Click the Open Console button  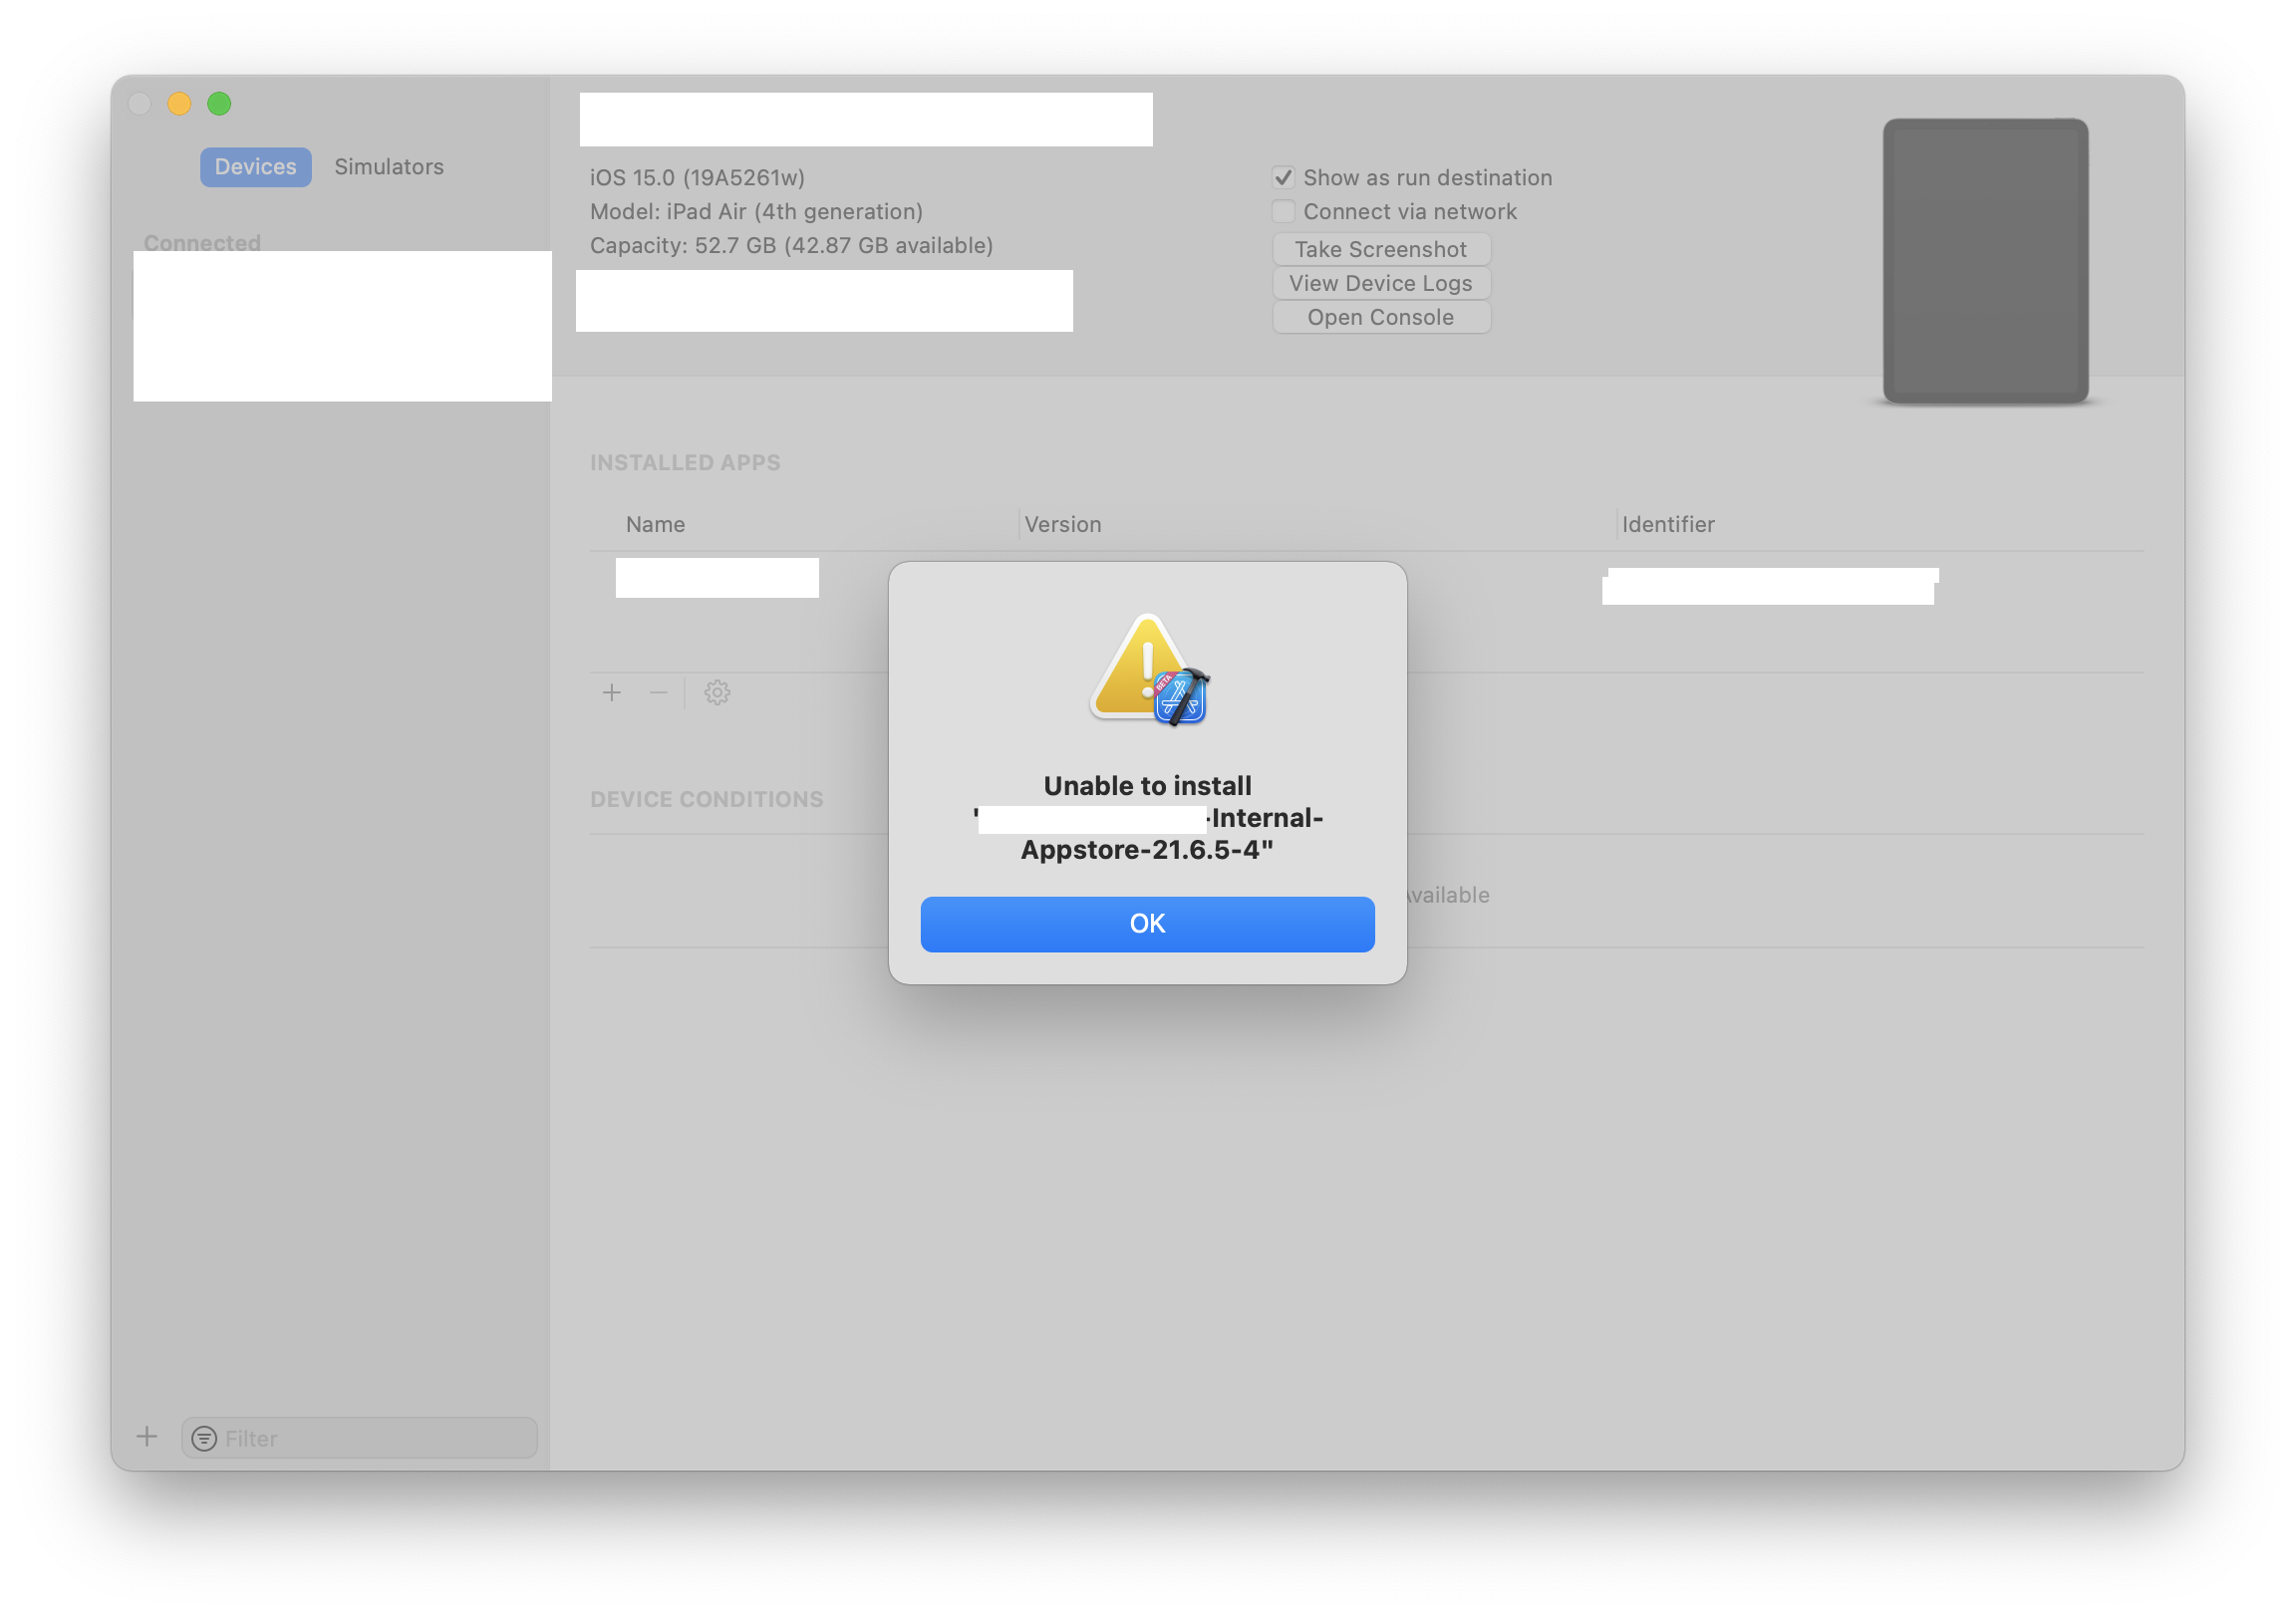(x=1380, y=315)
